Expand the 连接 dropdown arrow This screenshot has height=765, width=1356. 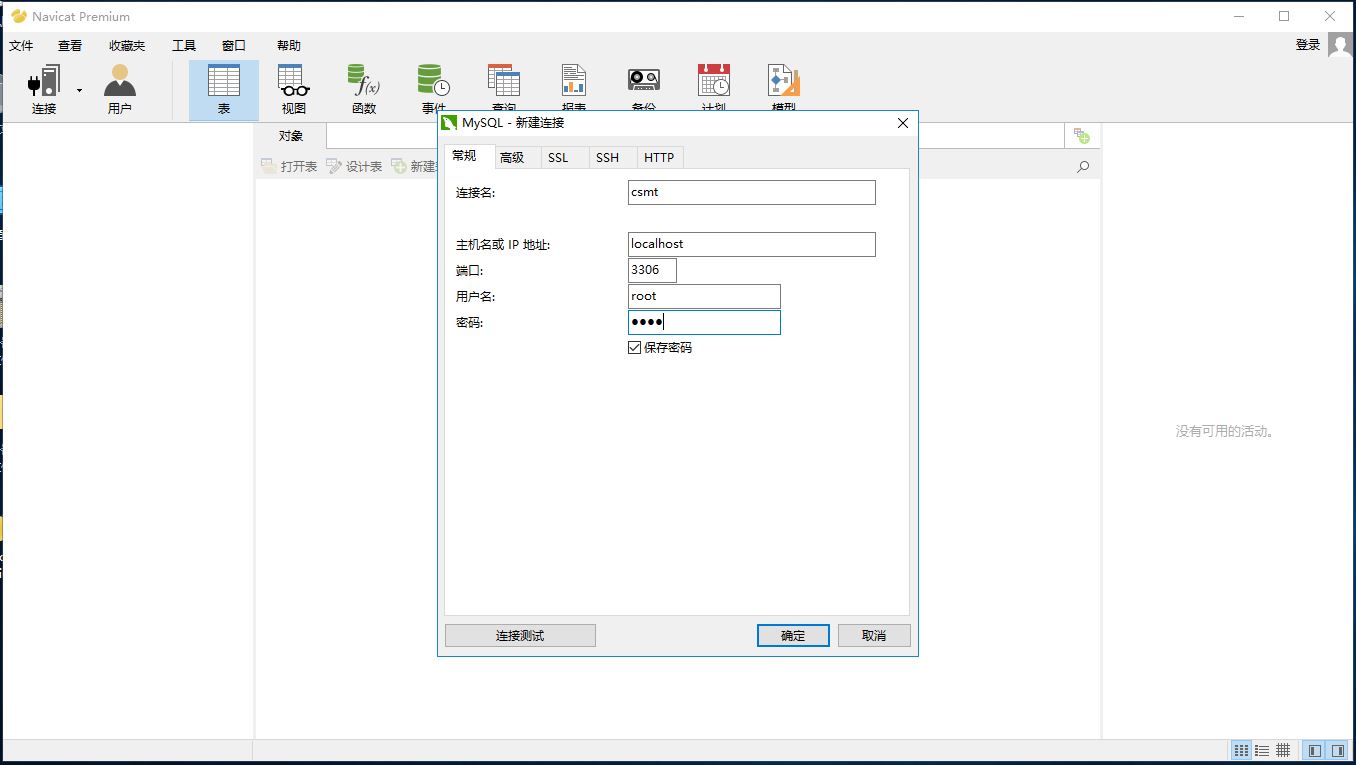pyautogui.click(x=79, y=90)
